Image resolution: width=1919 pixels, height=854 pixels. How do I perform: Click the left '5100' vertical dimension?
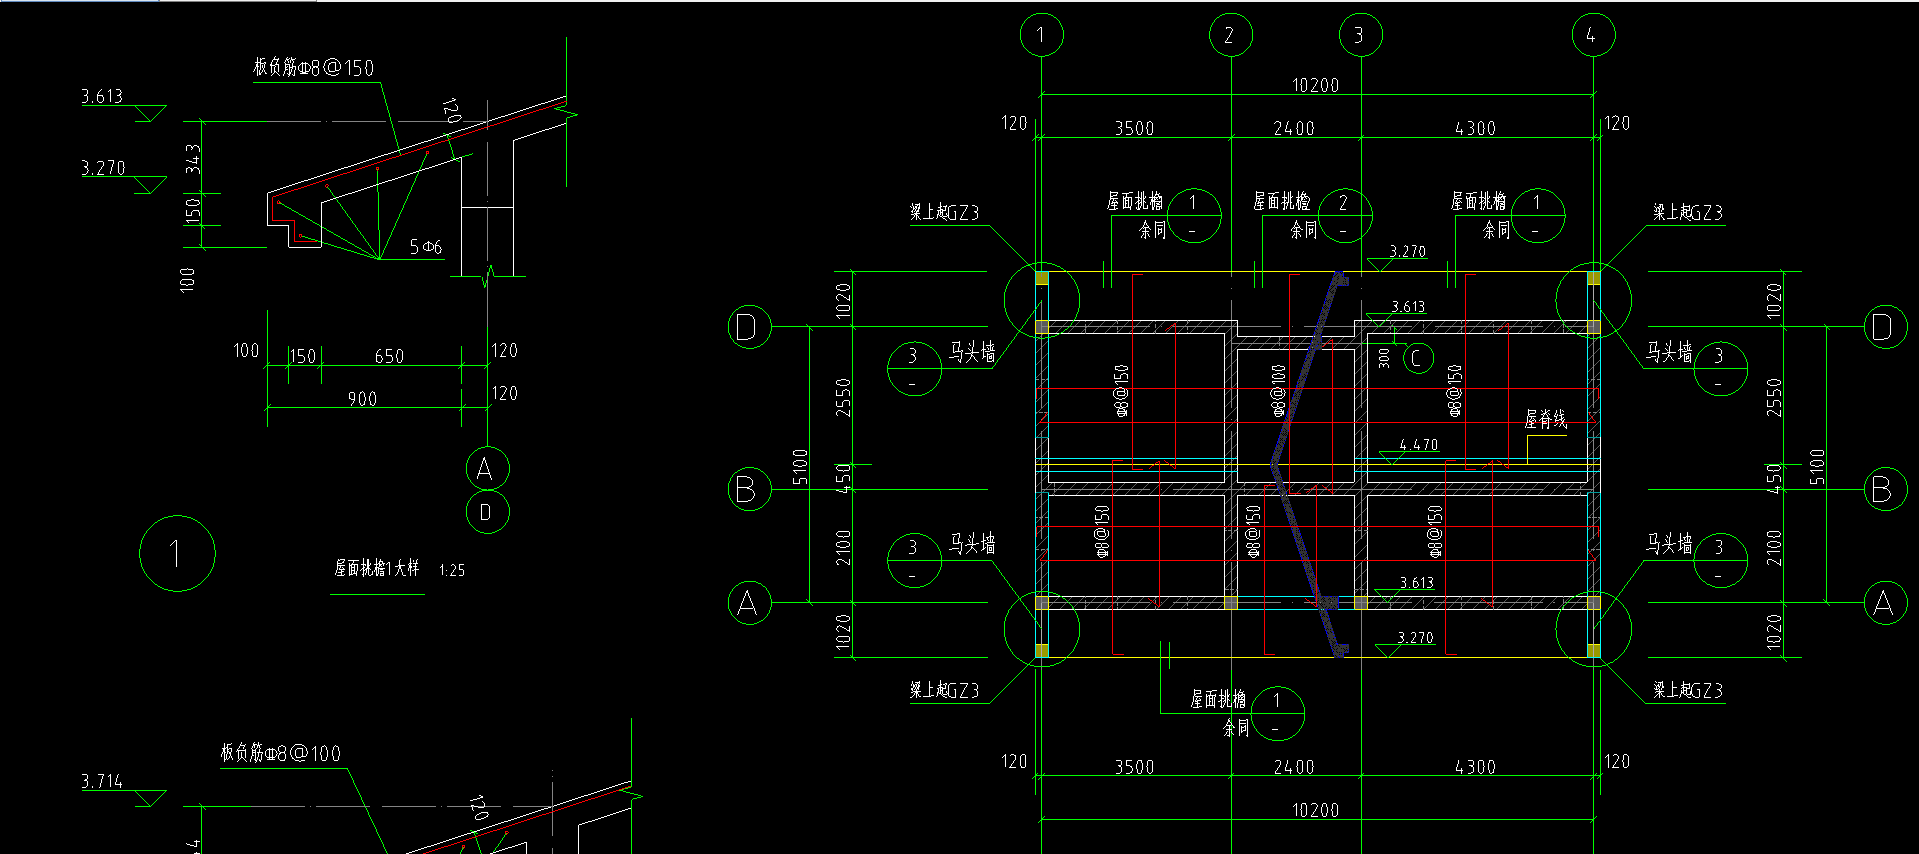pyautogui.click(x=800, y=466)
